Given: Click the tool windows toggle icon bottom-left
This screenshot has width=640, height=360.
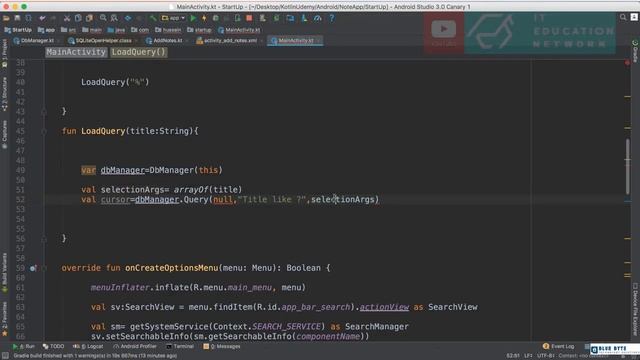Looking at the screenshot, I should (x=5, y=356).
